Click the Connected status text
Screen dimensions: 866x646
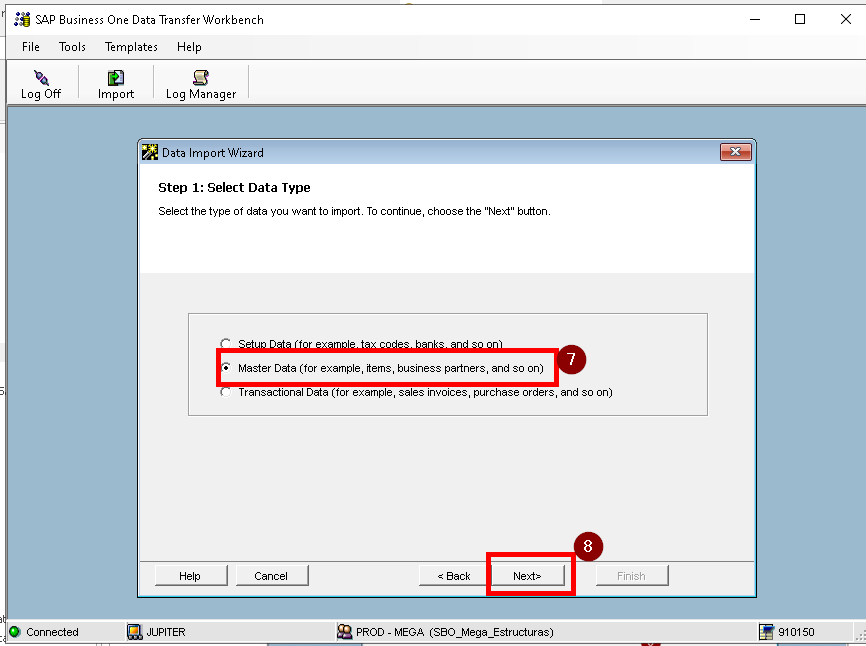(x=52, y=632)
